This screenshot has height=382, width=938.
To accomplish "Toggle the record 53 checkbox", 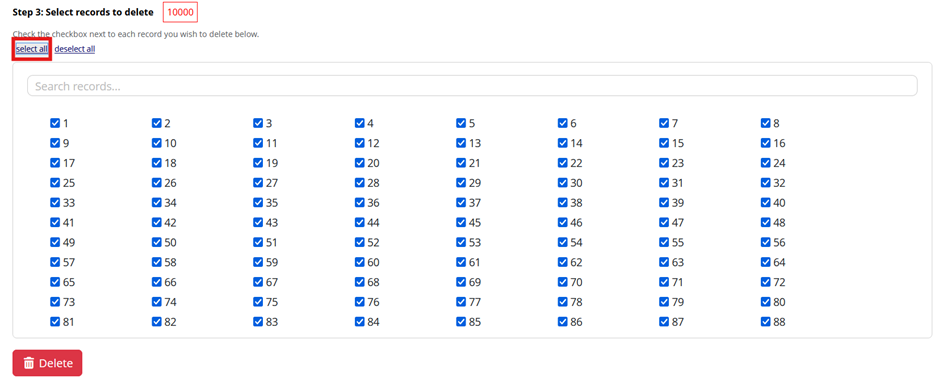I will tap(461, 242).
